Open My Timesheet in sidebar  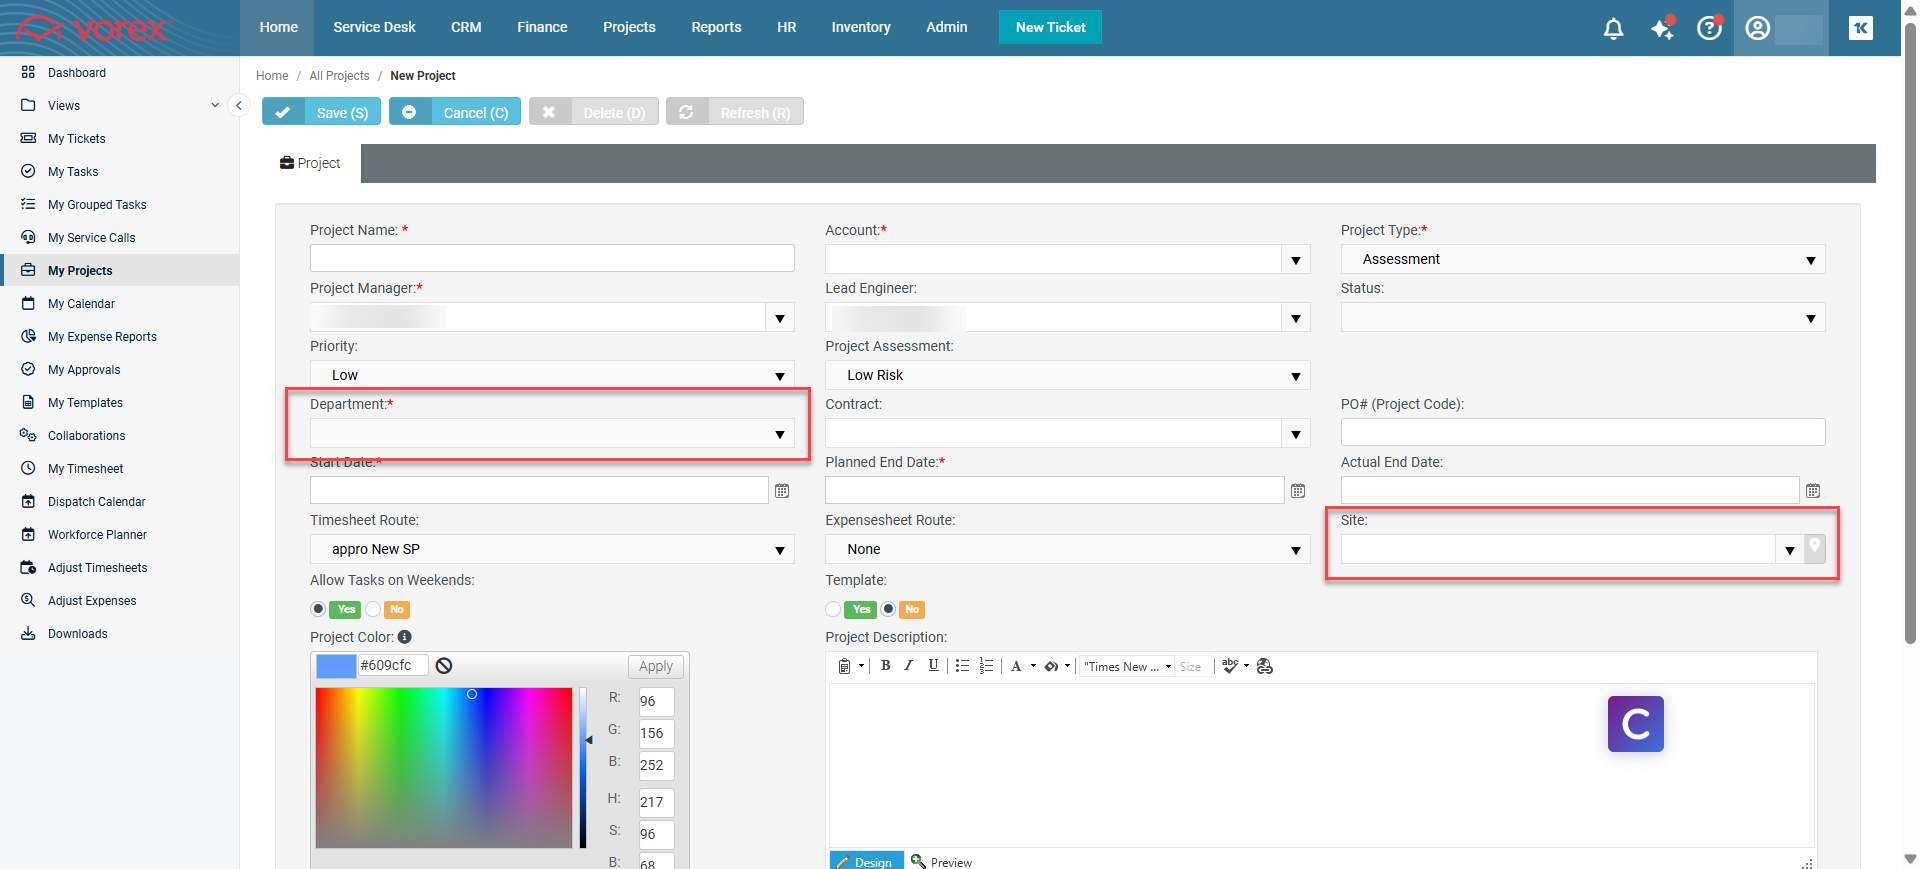[x=85, y=469]
